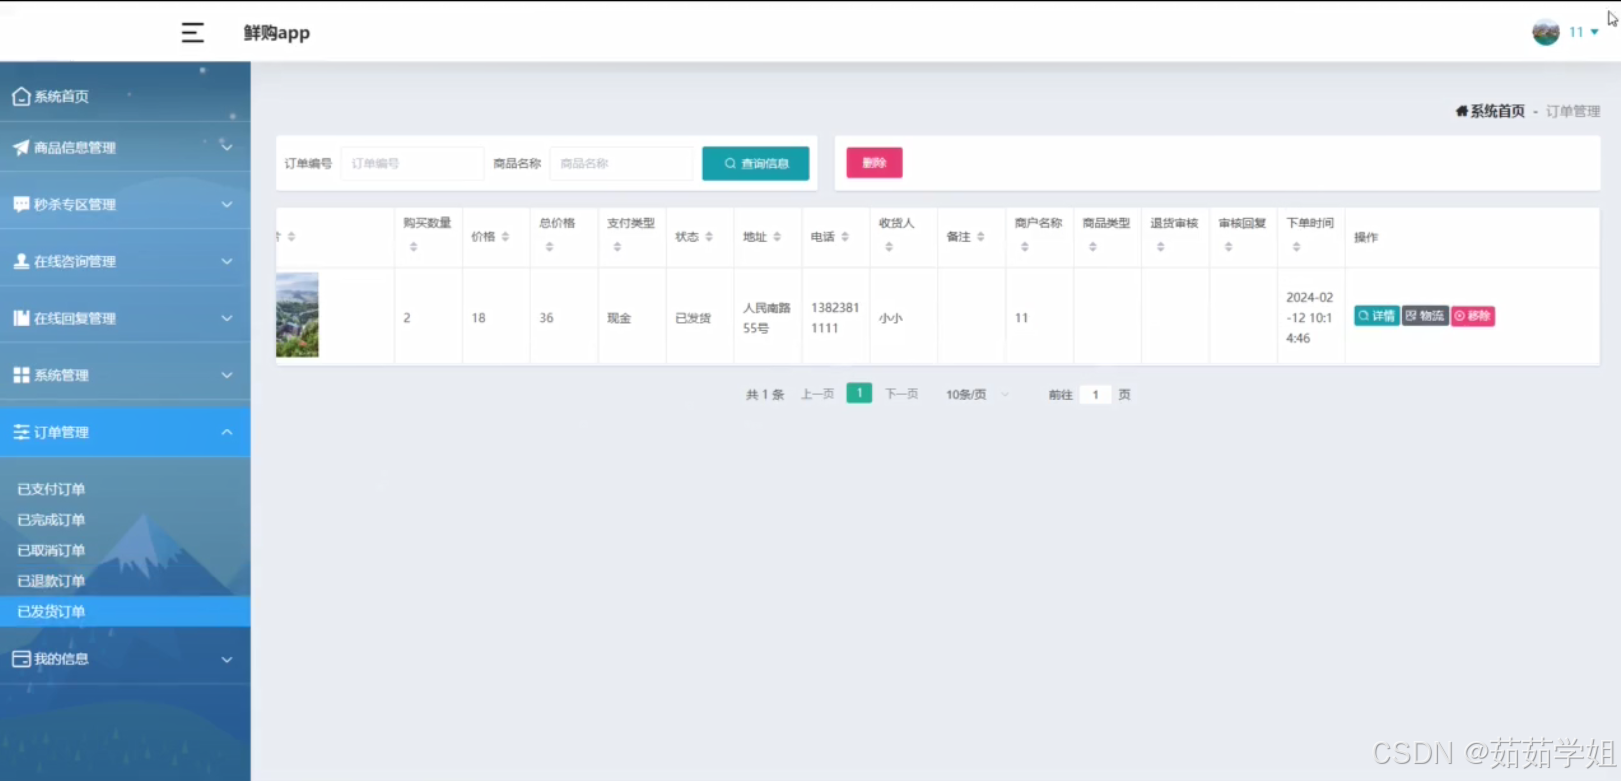This screenshot has width=1621, height=781.
Task: Expand the 在线咨询管理 sidebar menu
Action: coord(125,261)
